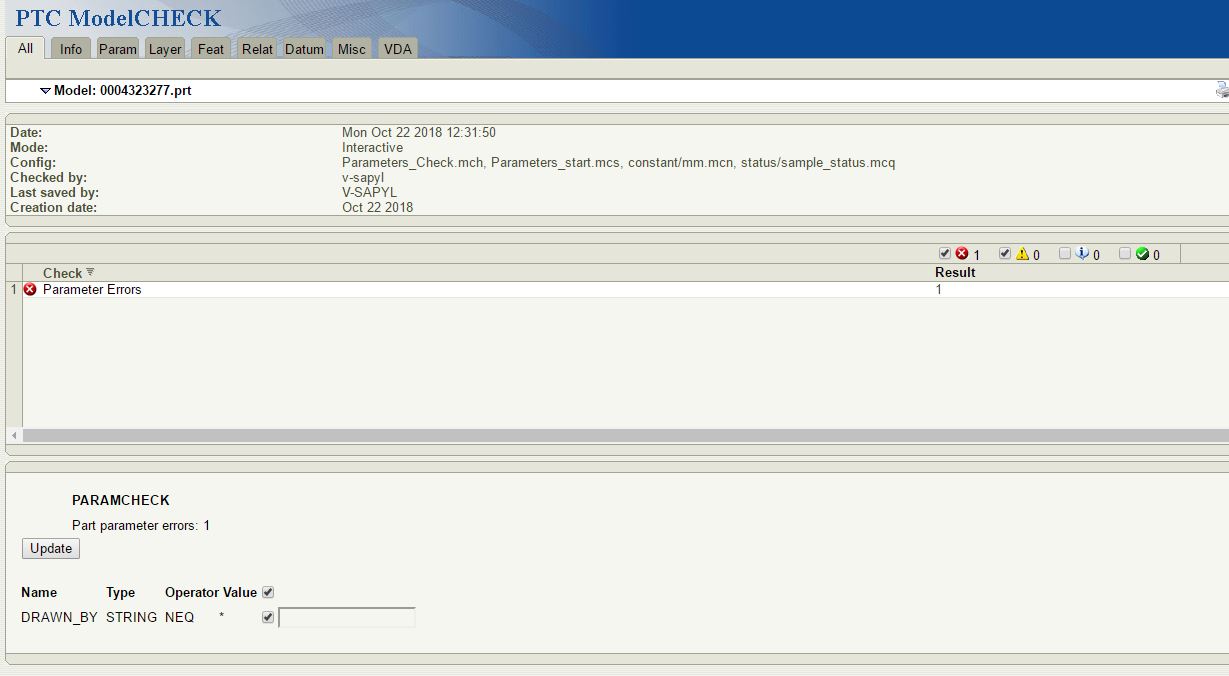Uncheck the Value checkbox in the DRAWN_BY row
This screenshot has width=1229, height=676.
pyautogui.click(x=267, y=617)
